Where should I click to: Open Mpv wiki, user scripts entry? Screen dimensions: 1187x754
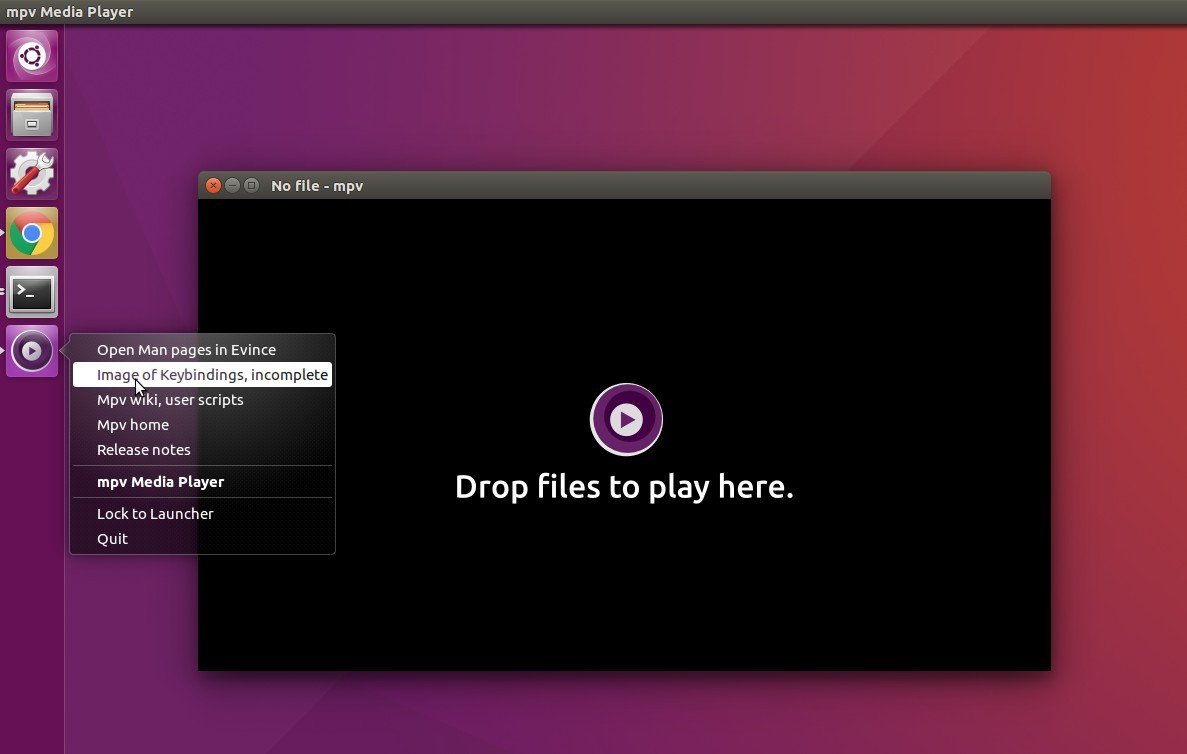point(202,400)
